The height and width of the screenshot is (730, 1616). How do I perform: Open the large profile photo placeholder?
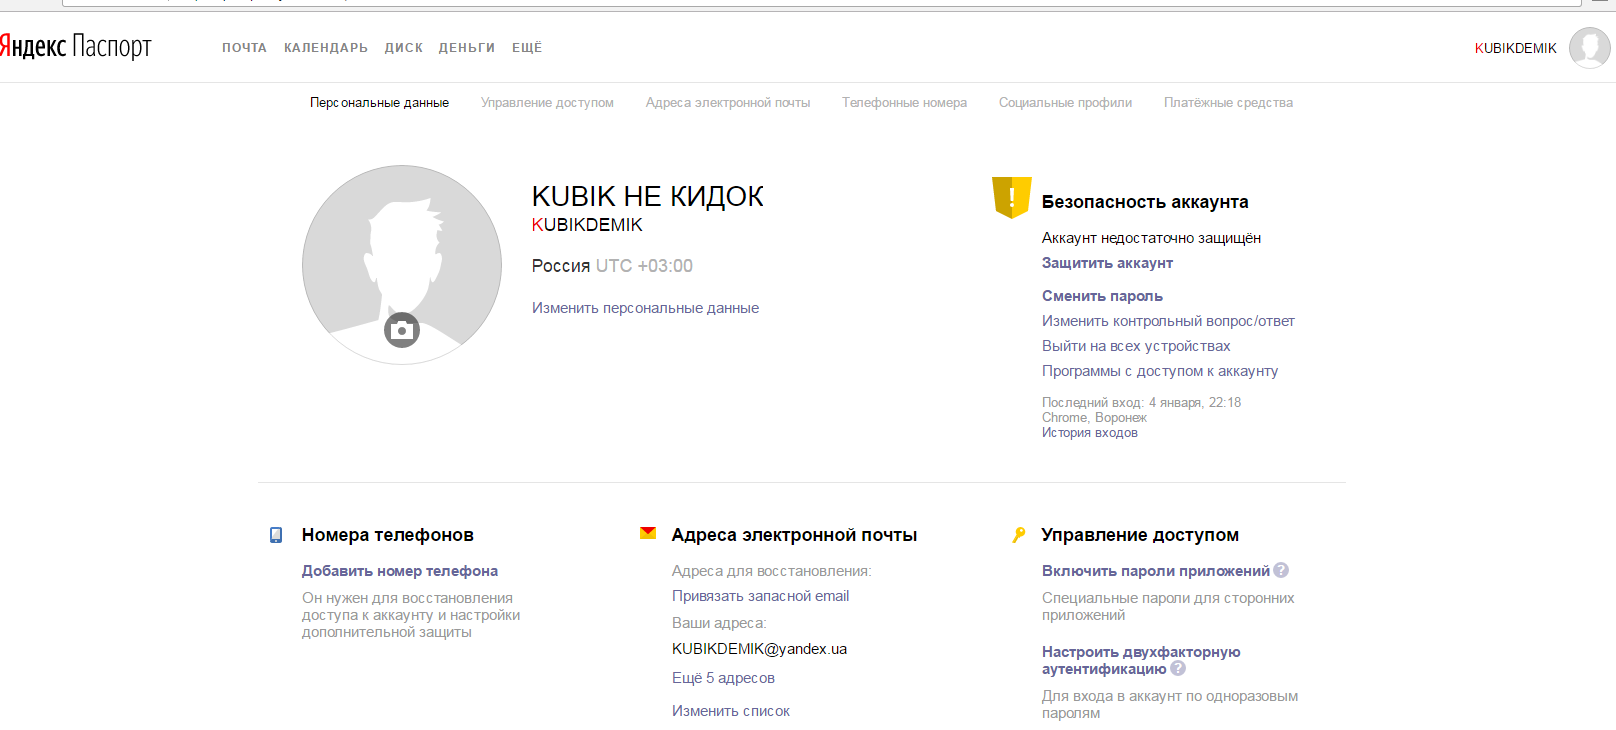pyautogui.click(x=402, y=265)
